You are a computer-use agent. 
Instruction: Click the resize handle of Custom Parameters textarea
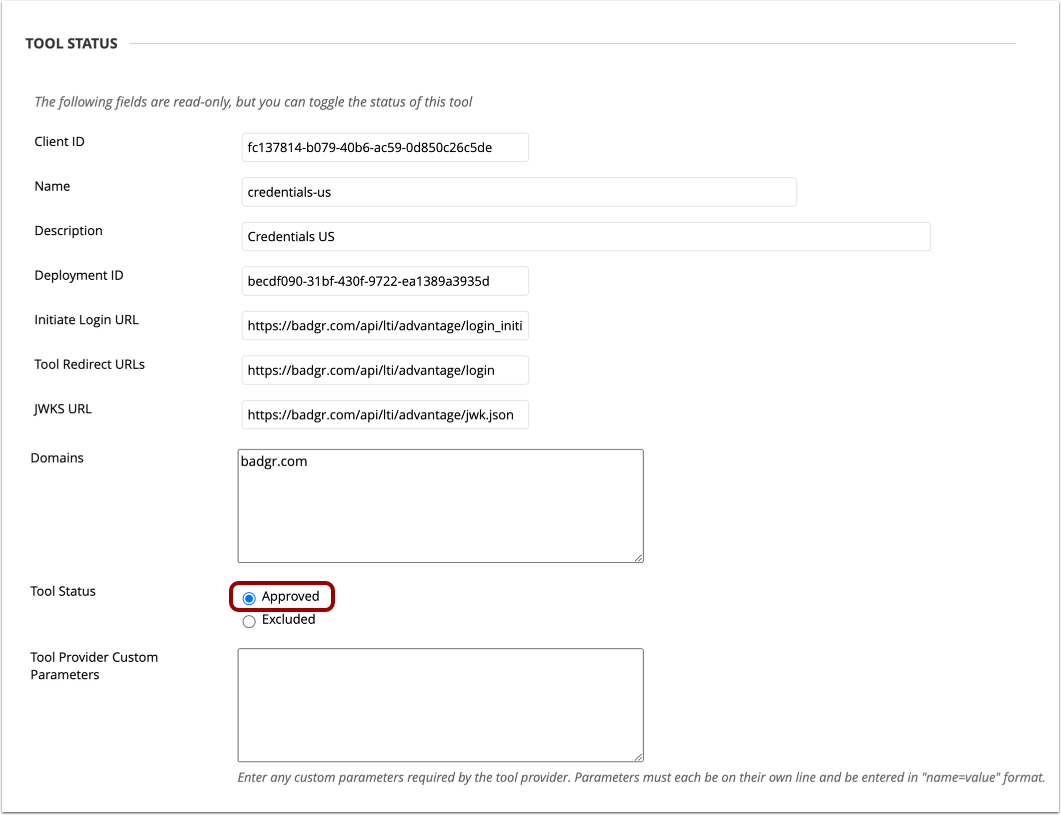click(637, 756)
